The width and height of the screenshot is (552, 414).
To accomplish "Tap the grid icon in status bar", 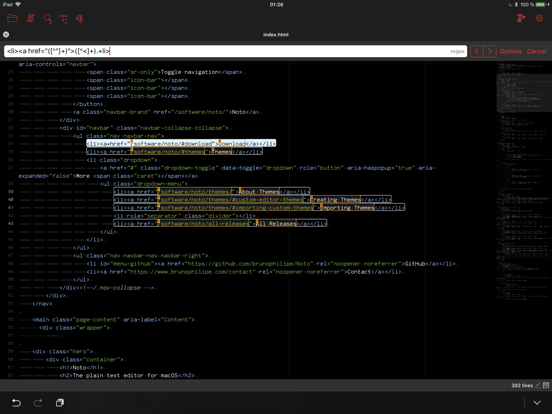I will tap(546, 385).
